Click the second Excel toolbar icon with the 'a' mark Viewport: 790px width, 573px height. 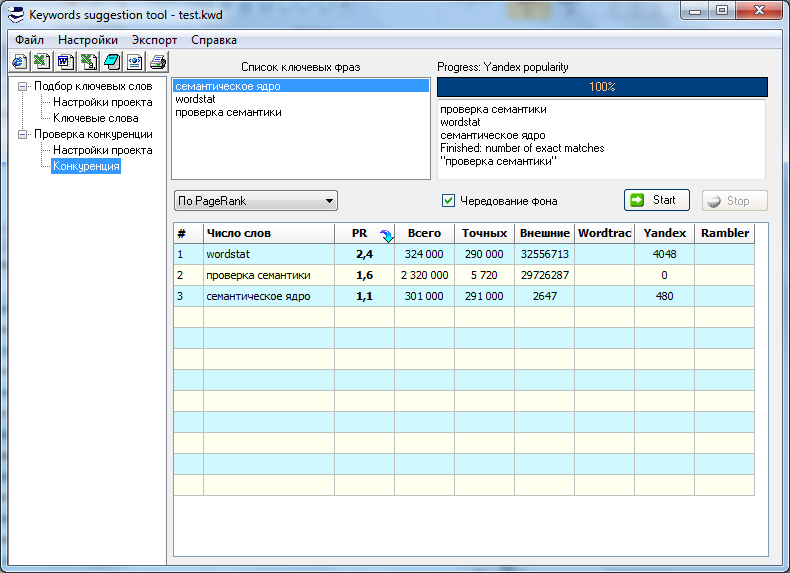pyautogui.click(x=88, y=62)
